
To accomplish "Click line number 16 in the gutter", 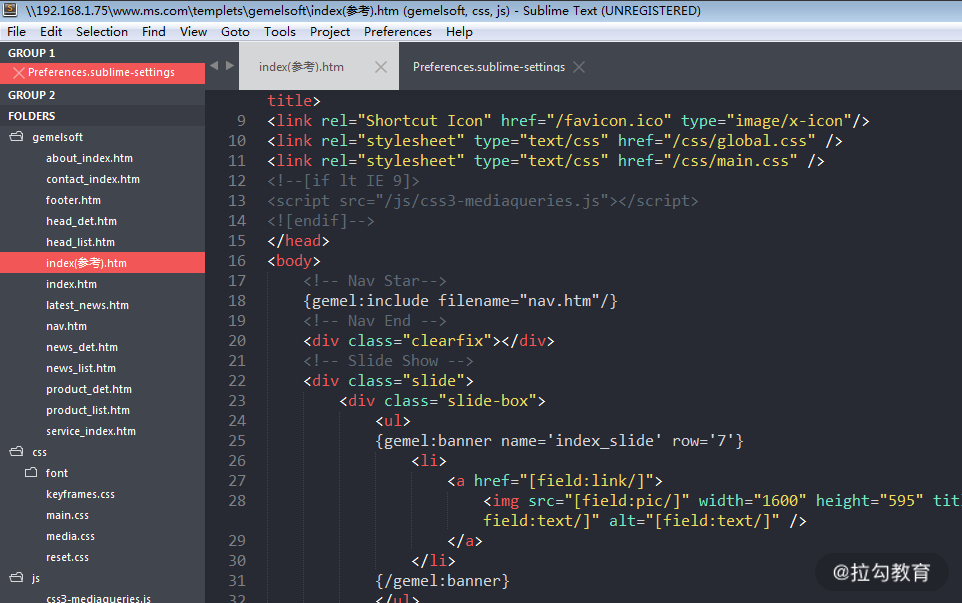I will tap(237, 261).
